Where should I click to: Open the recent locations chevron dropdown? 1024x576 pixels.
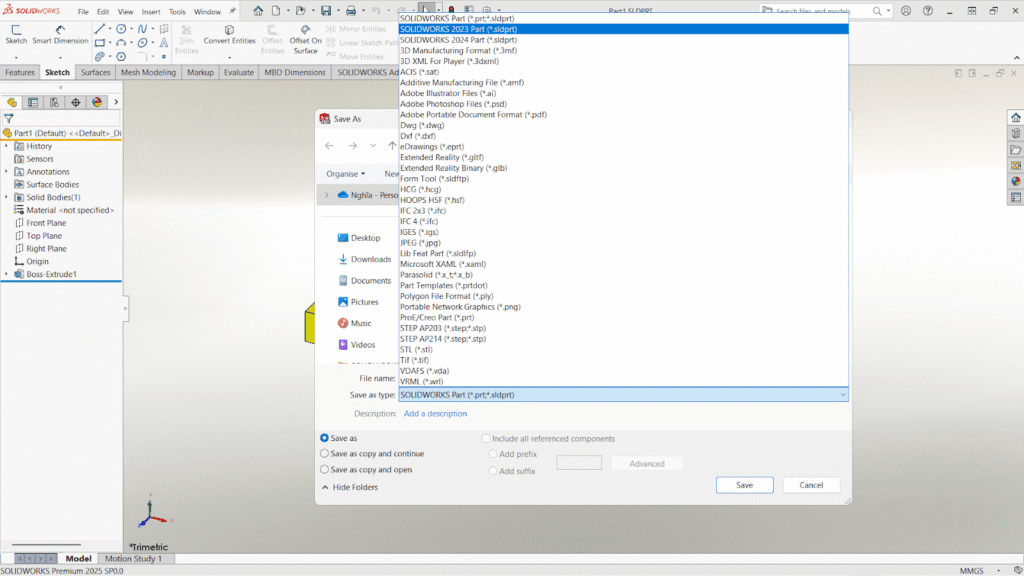click(x=373, y=146)
